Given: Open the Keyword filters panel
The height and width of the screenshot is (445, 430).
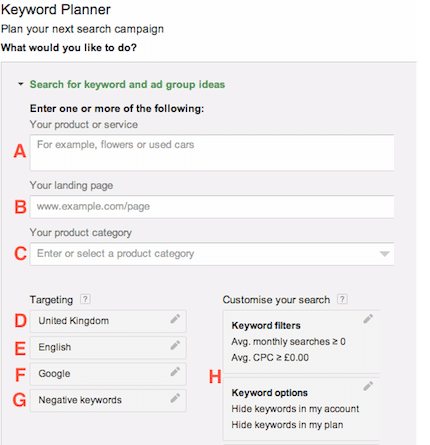Looking at the screenshot, I should 301,342.
